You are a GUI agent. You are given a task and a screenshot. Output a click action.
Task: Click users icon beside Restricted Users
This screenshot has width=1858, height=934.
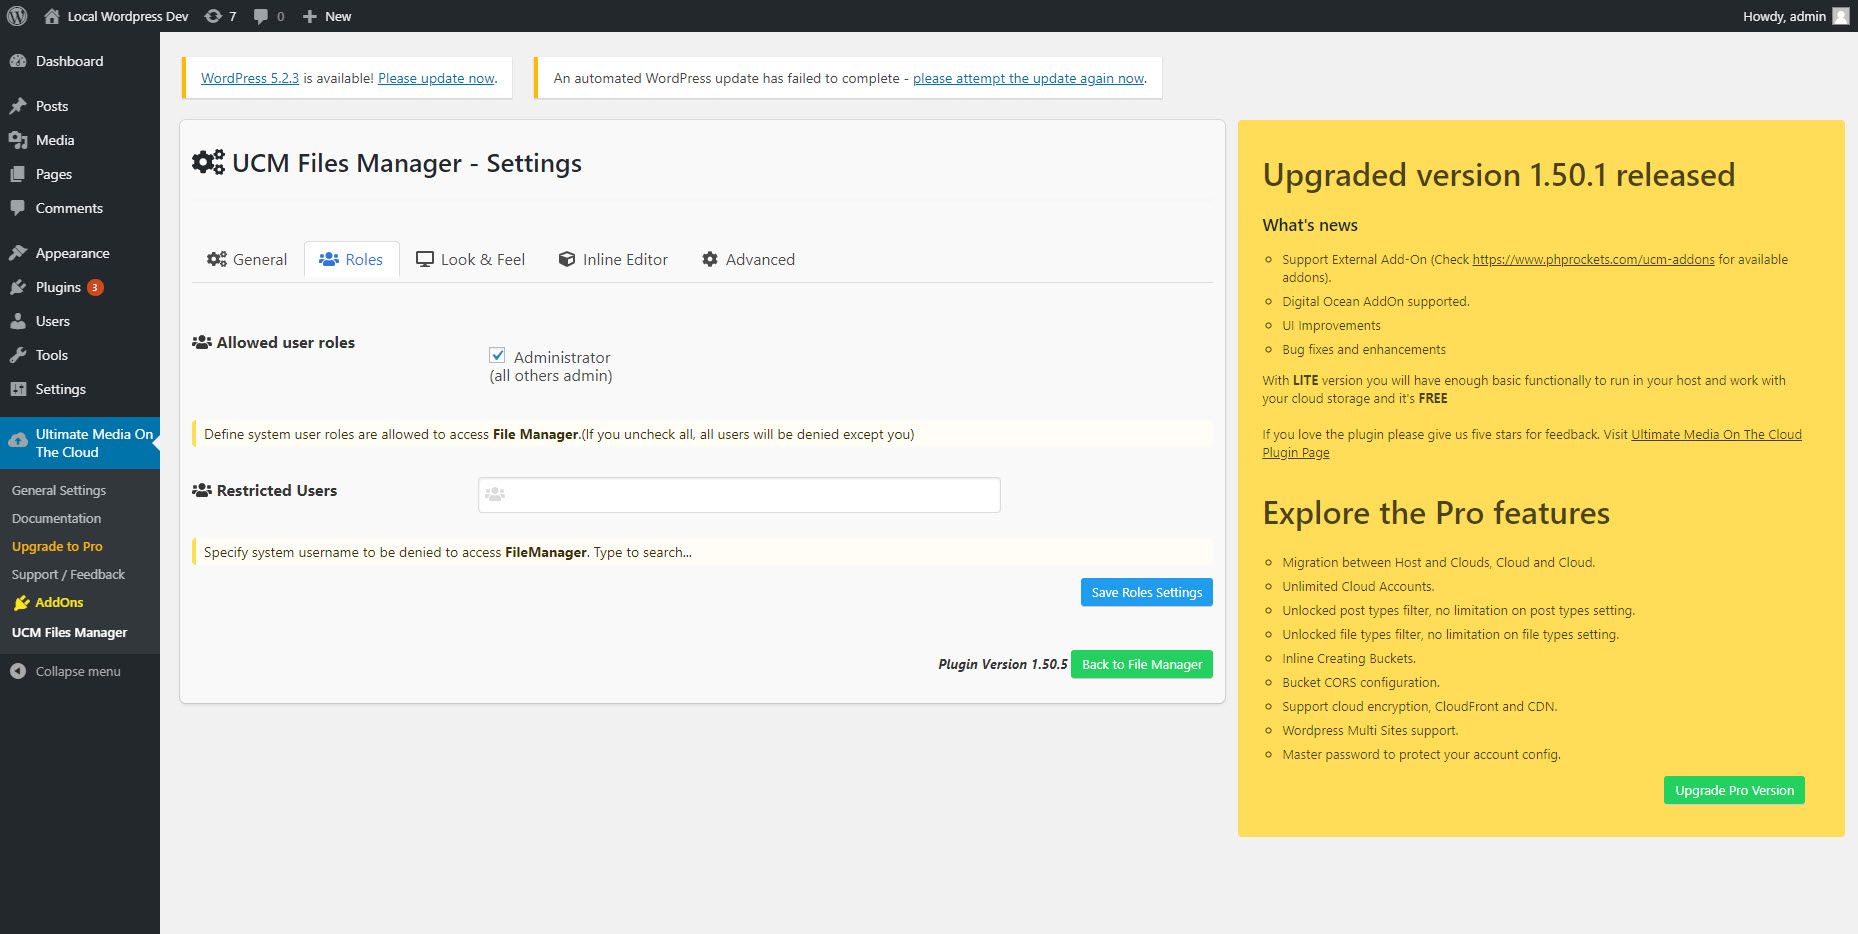(x=202, y=490)
